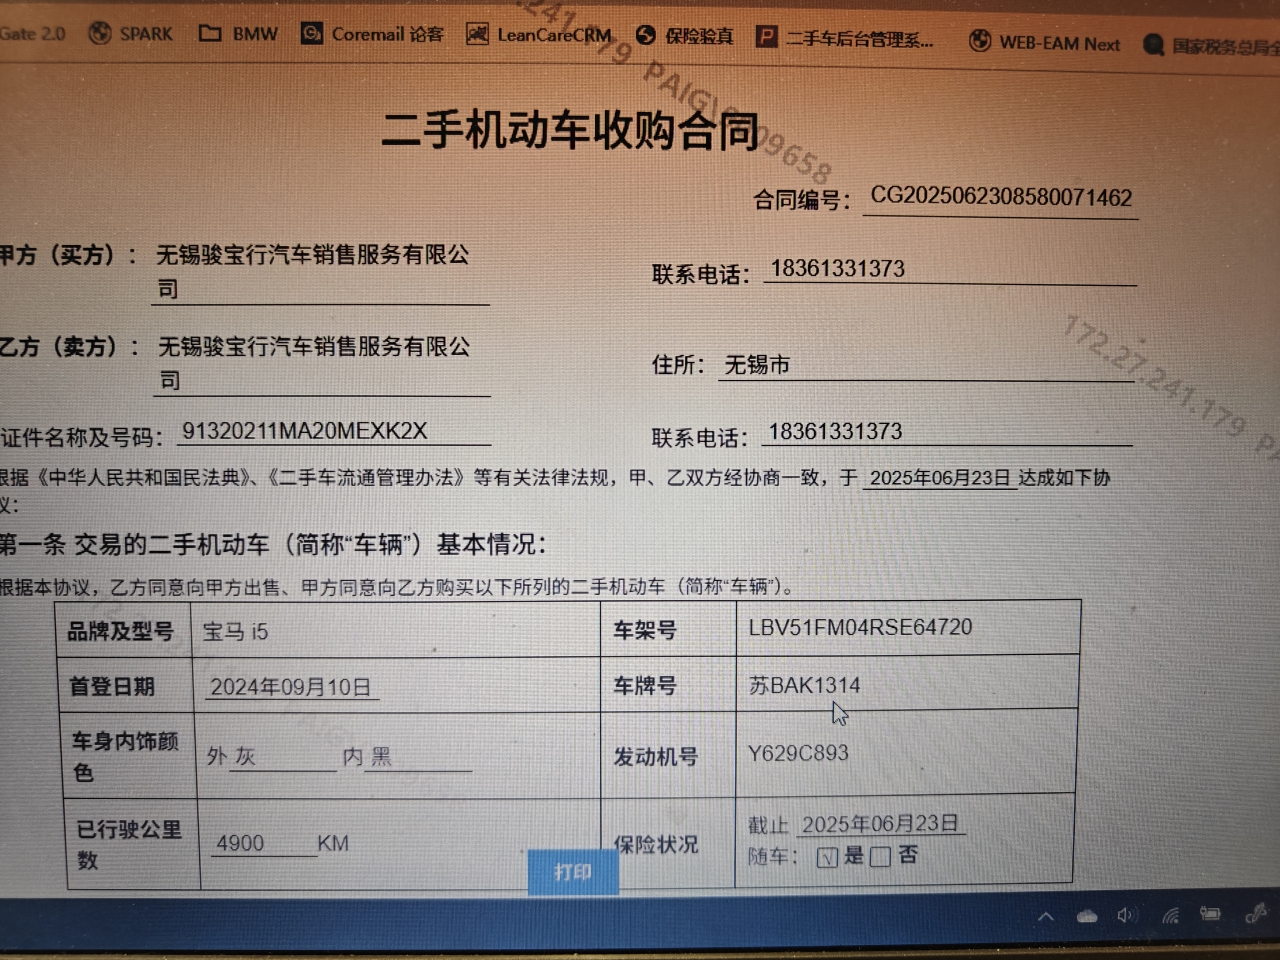Click the buyer name 无锡骏宝行汽车销售服务有限公司
The width and height of the screenshot is (1280, 960).
coord(312,271)
